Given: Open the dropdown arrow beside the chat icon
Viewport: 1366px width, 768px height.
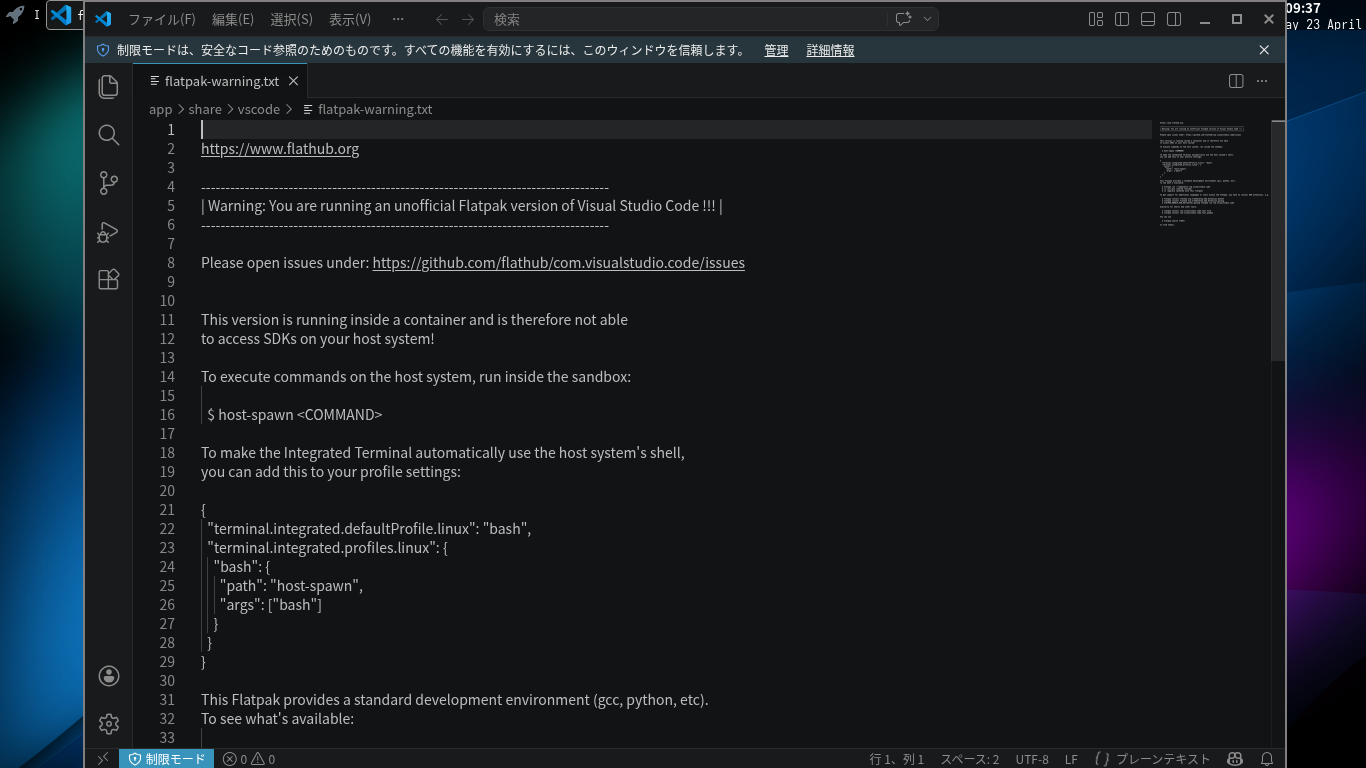Looking at the screenshot, I should [x=927, y=19].
